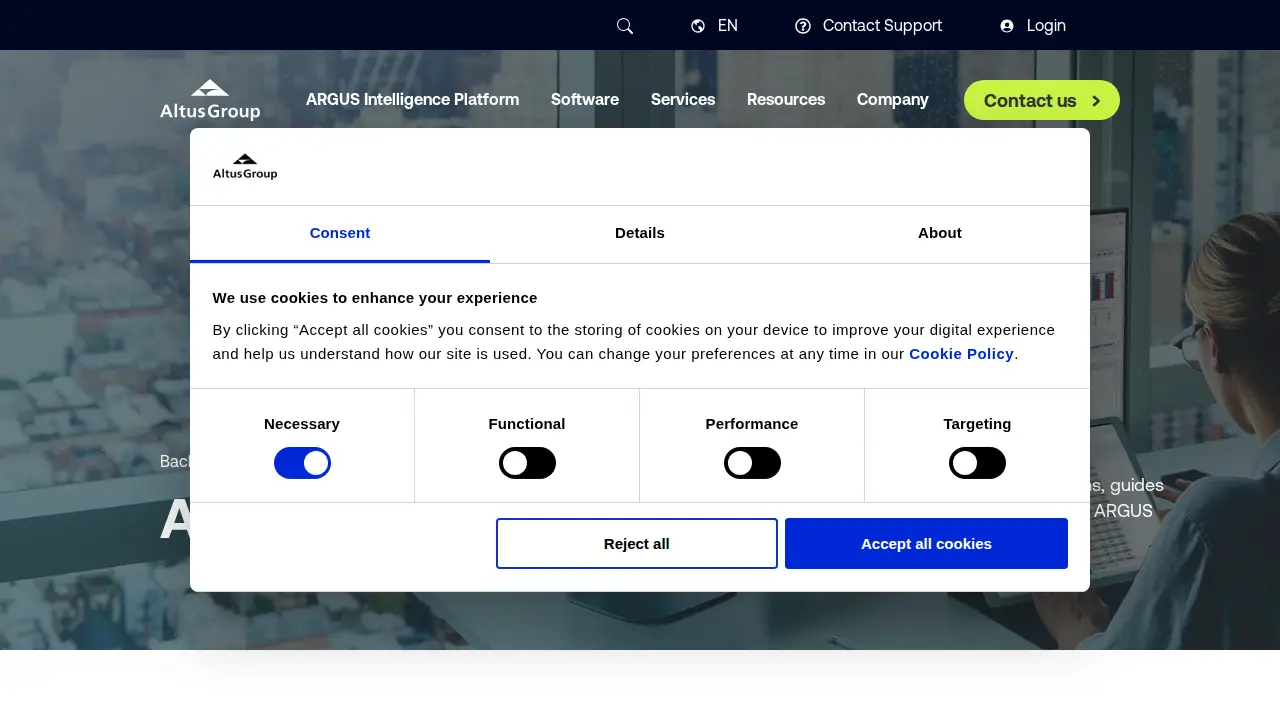Click the Functional category label

(x=527, y=424)
